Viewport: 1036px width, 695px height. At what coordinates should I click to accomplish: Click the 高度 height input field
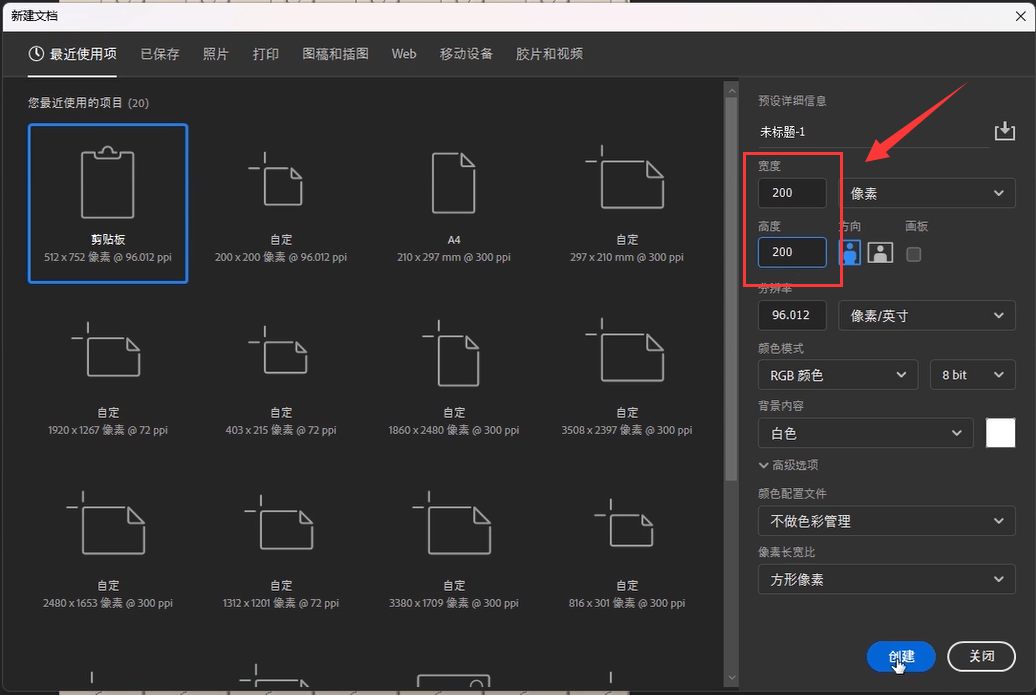(792, 252)
